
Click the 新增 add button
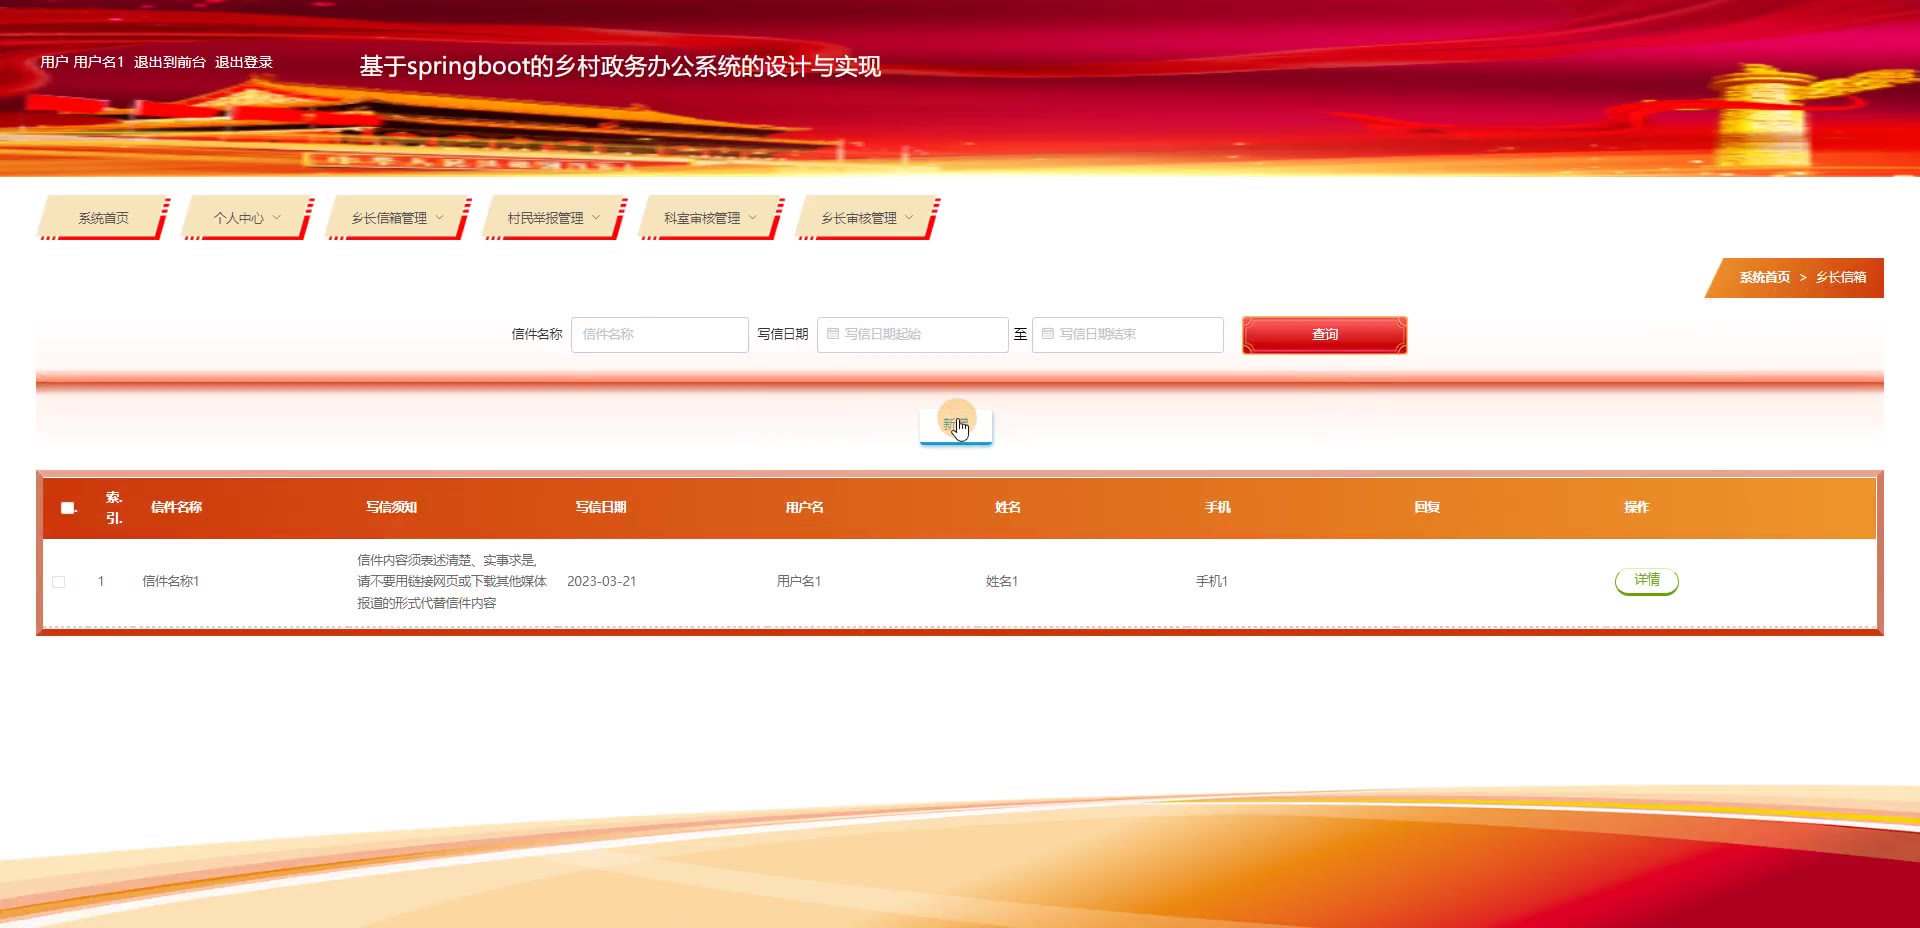(956, 426)
